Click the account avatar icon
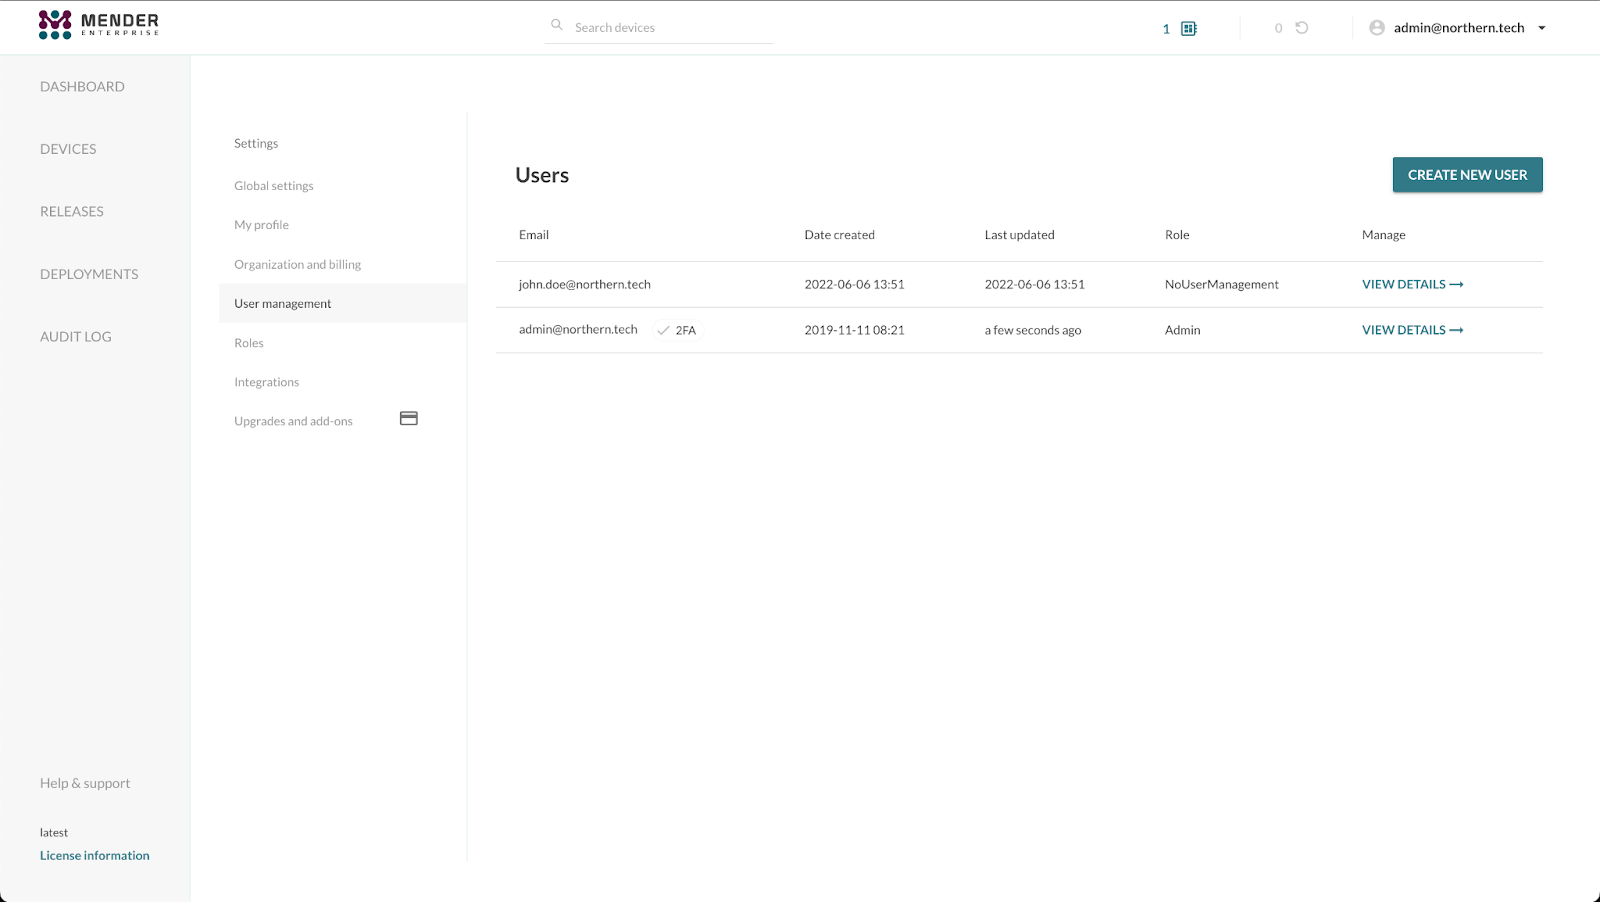The width and height of the screenshot is (1600, 902). [1377, 27]
